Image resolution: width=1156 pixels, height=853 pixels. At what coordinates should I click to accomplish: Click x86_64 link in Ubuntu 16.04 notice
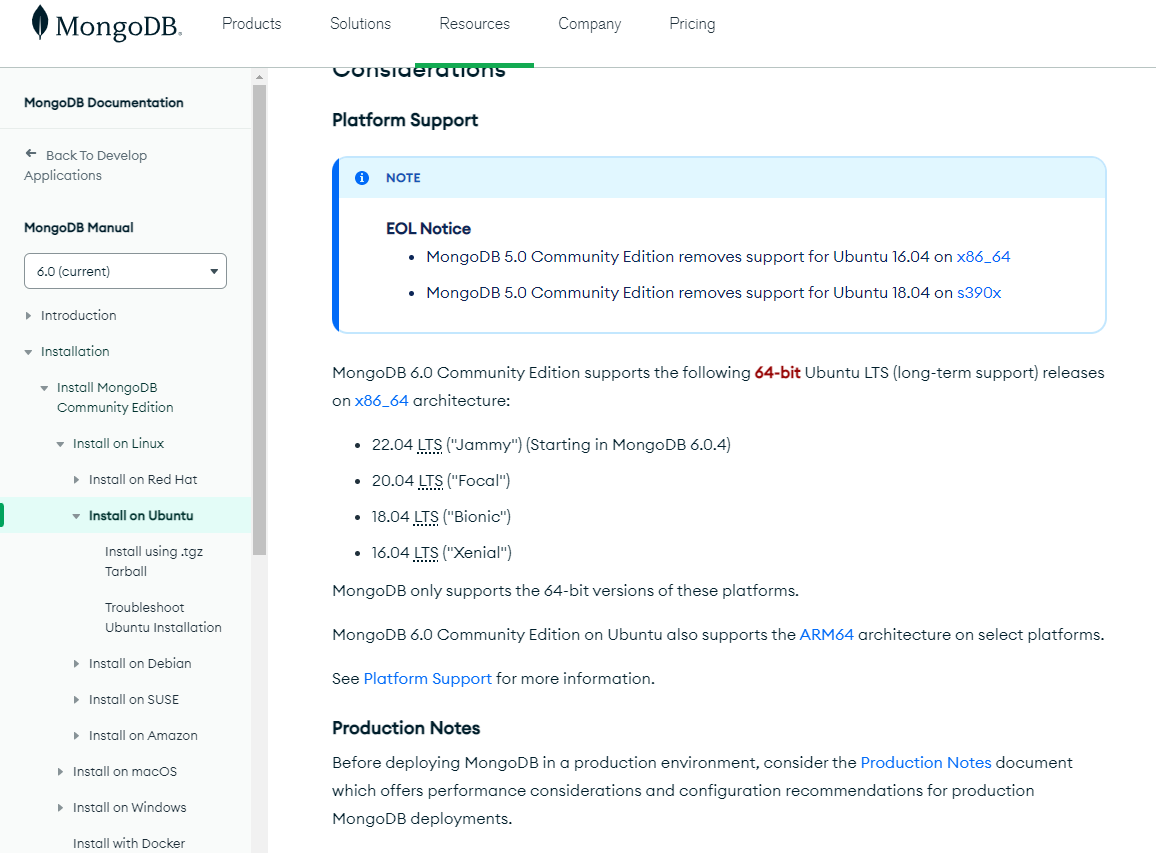tap(983, 257)
